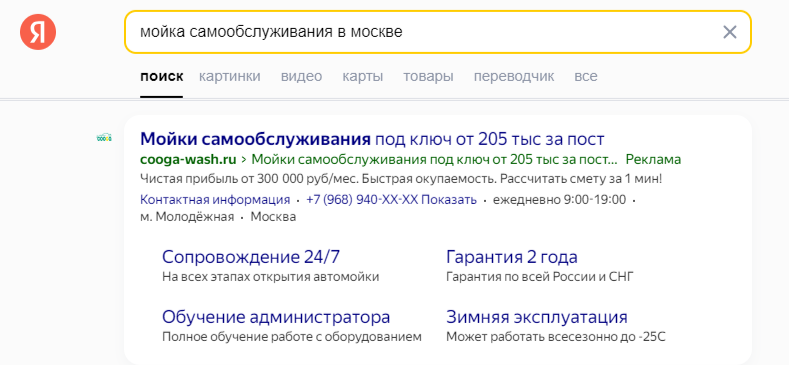Click the Реклама label
The height and width of the screenshot is (365, 789).
click(x=653, y=160)
